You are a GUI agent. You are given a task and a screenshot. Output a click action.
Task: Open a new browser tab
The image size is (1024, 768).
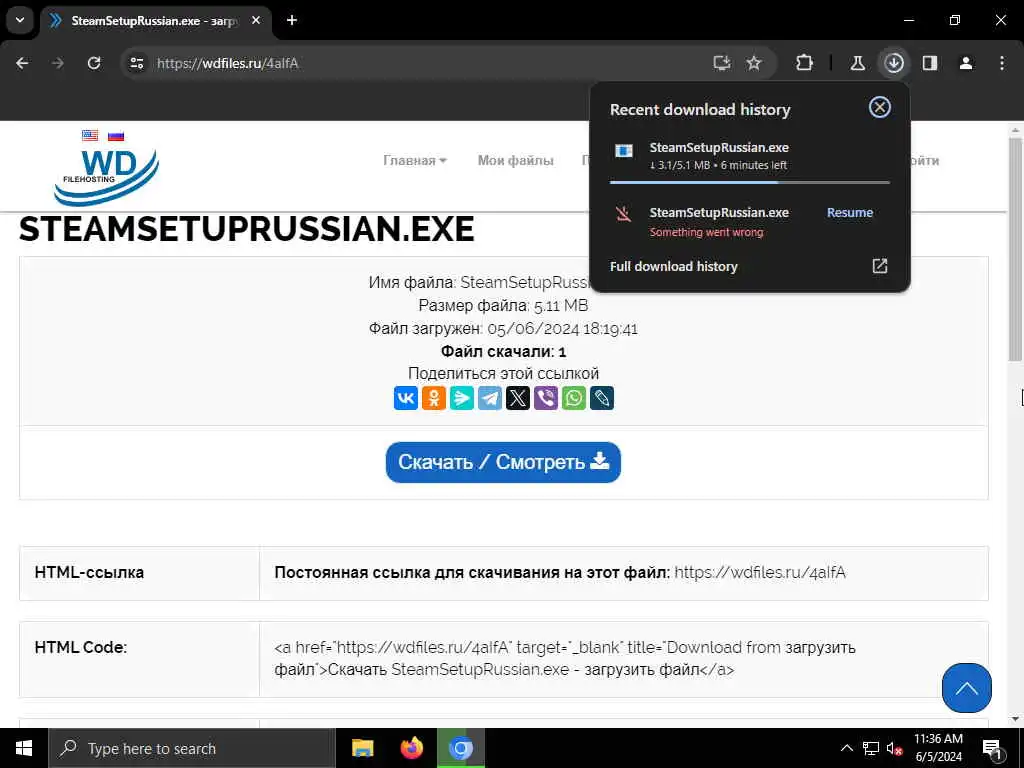click(292, 20)
